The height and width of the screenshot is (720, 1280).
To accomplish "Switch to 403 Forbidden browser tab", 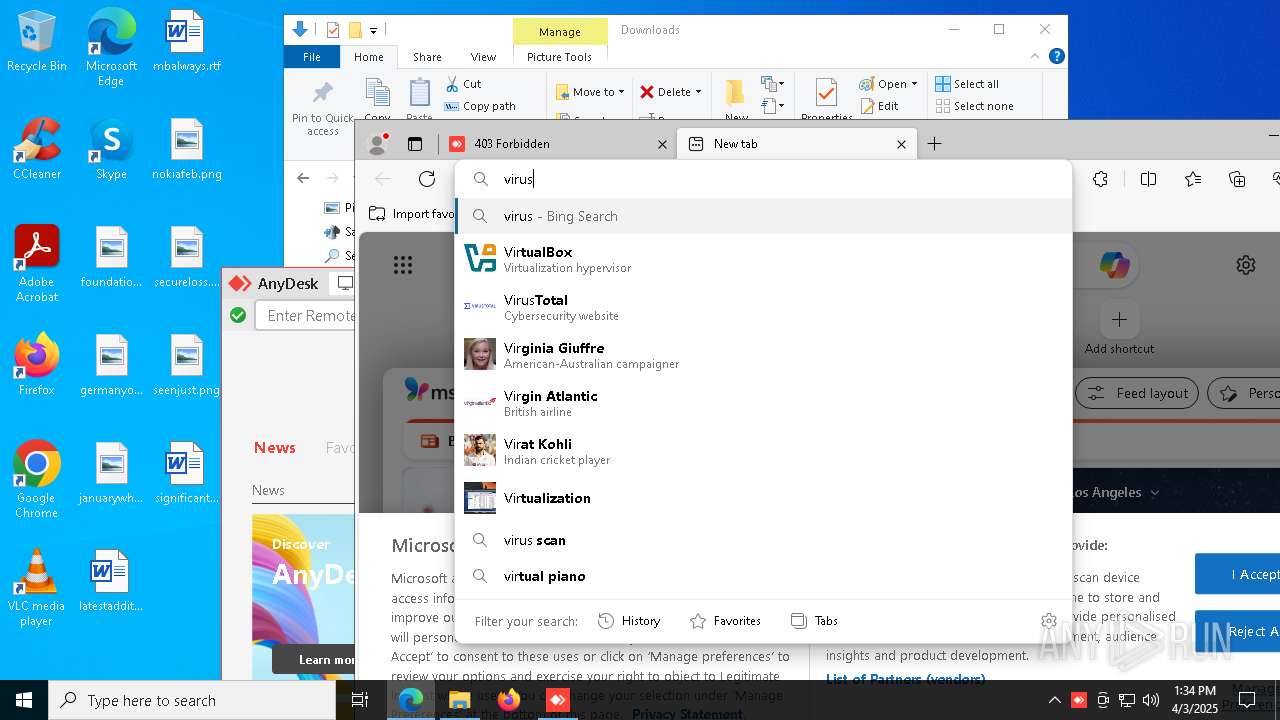I will 556,144.
